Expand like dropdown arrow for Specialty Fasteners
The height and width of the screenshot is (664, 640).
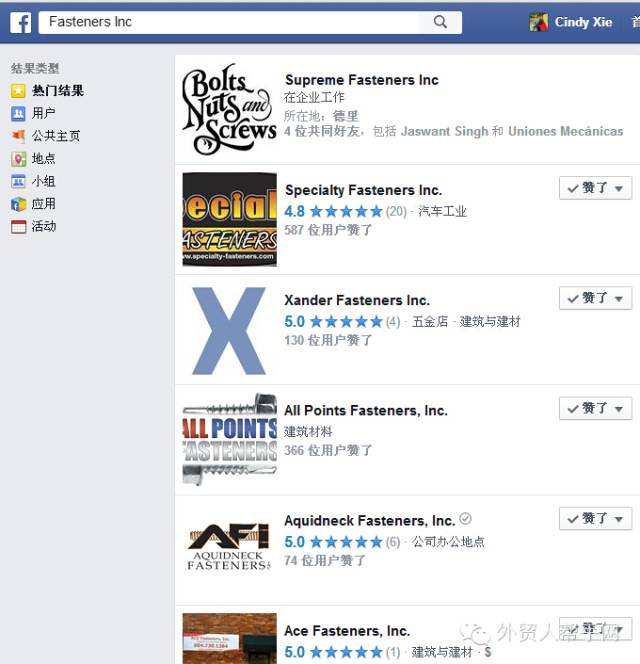point(619,188)
